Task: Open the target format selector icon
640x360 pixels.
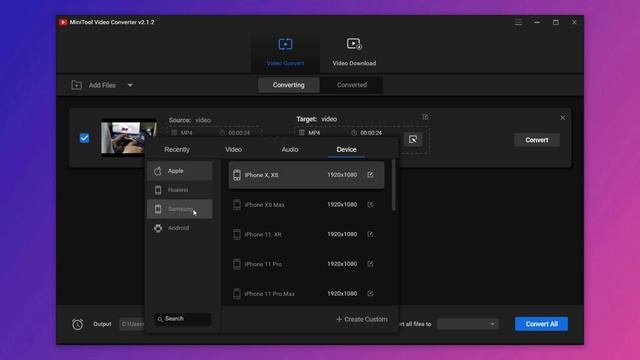Action: coord(413,140)
